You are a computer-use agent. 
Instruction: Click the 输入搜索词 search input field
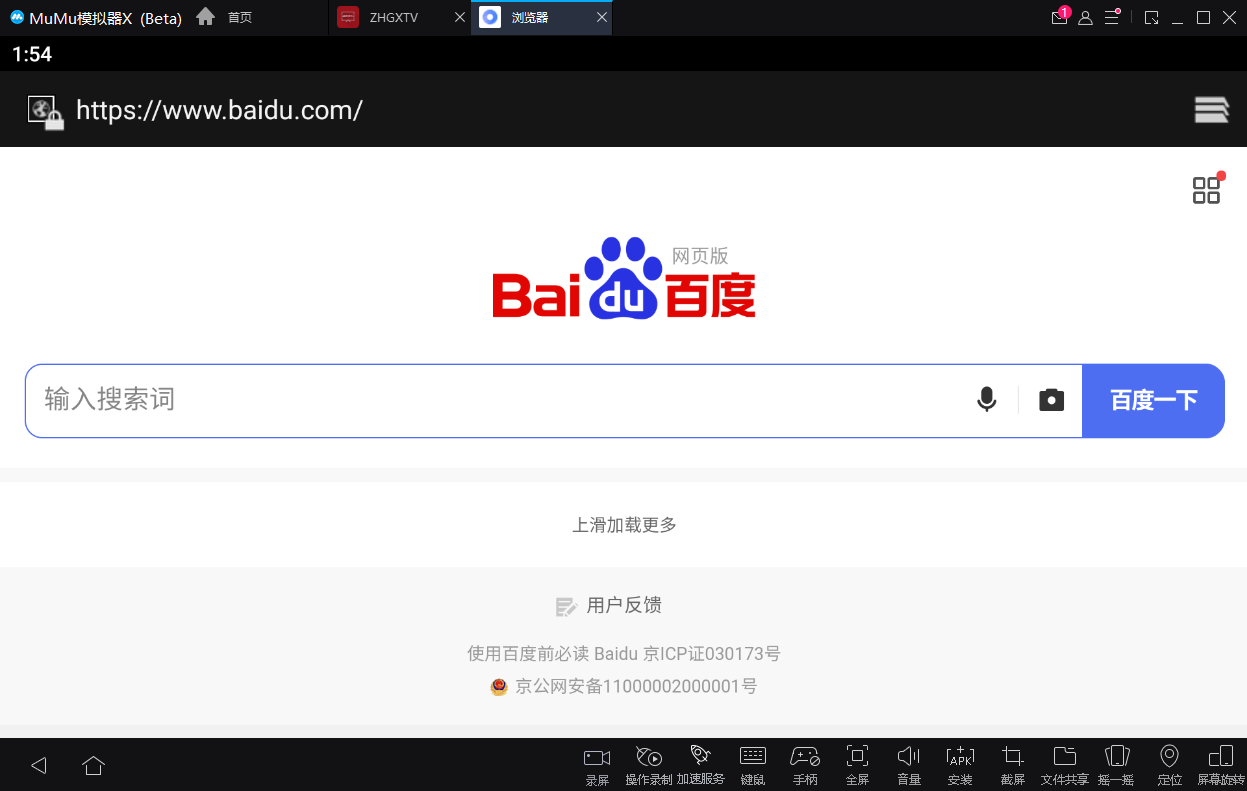(x=500, y=400)
